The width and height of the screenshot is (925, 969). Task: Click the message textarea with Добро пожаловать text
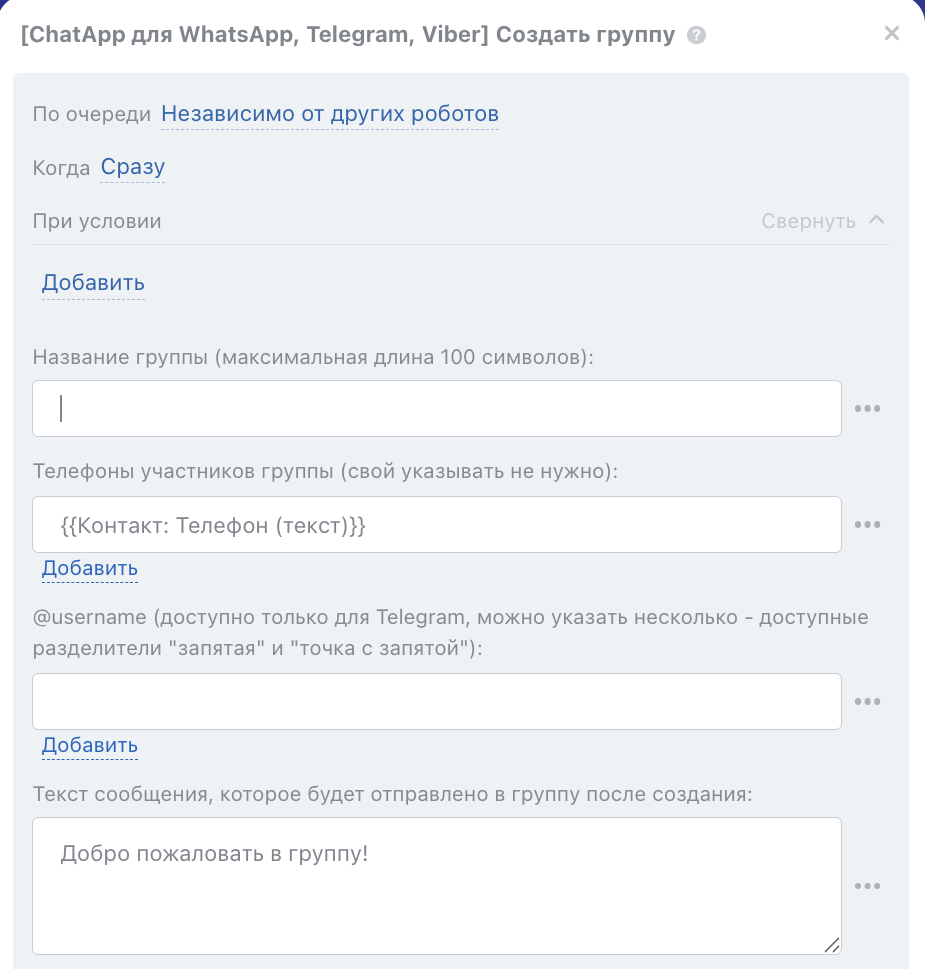point(437,886)
